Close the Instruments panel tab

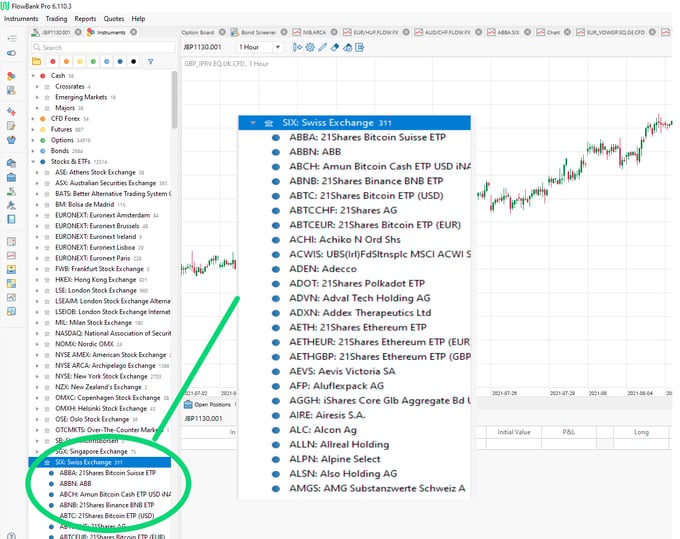tap(134, 32)
